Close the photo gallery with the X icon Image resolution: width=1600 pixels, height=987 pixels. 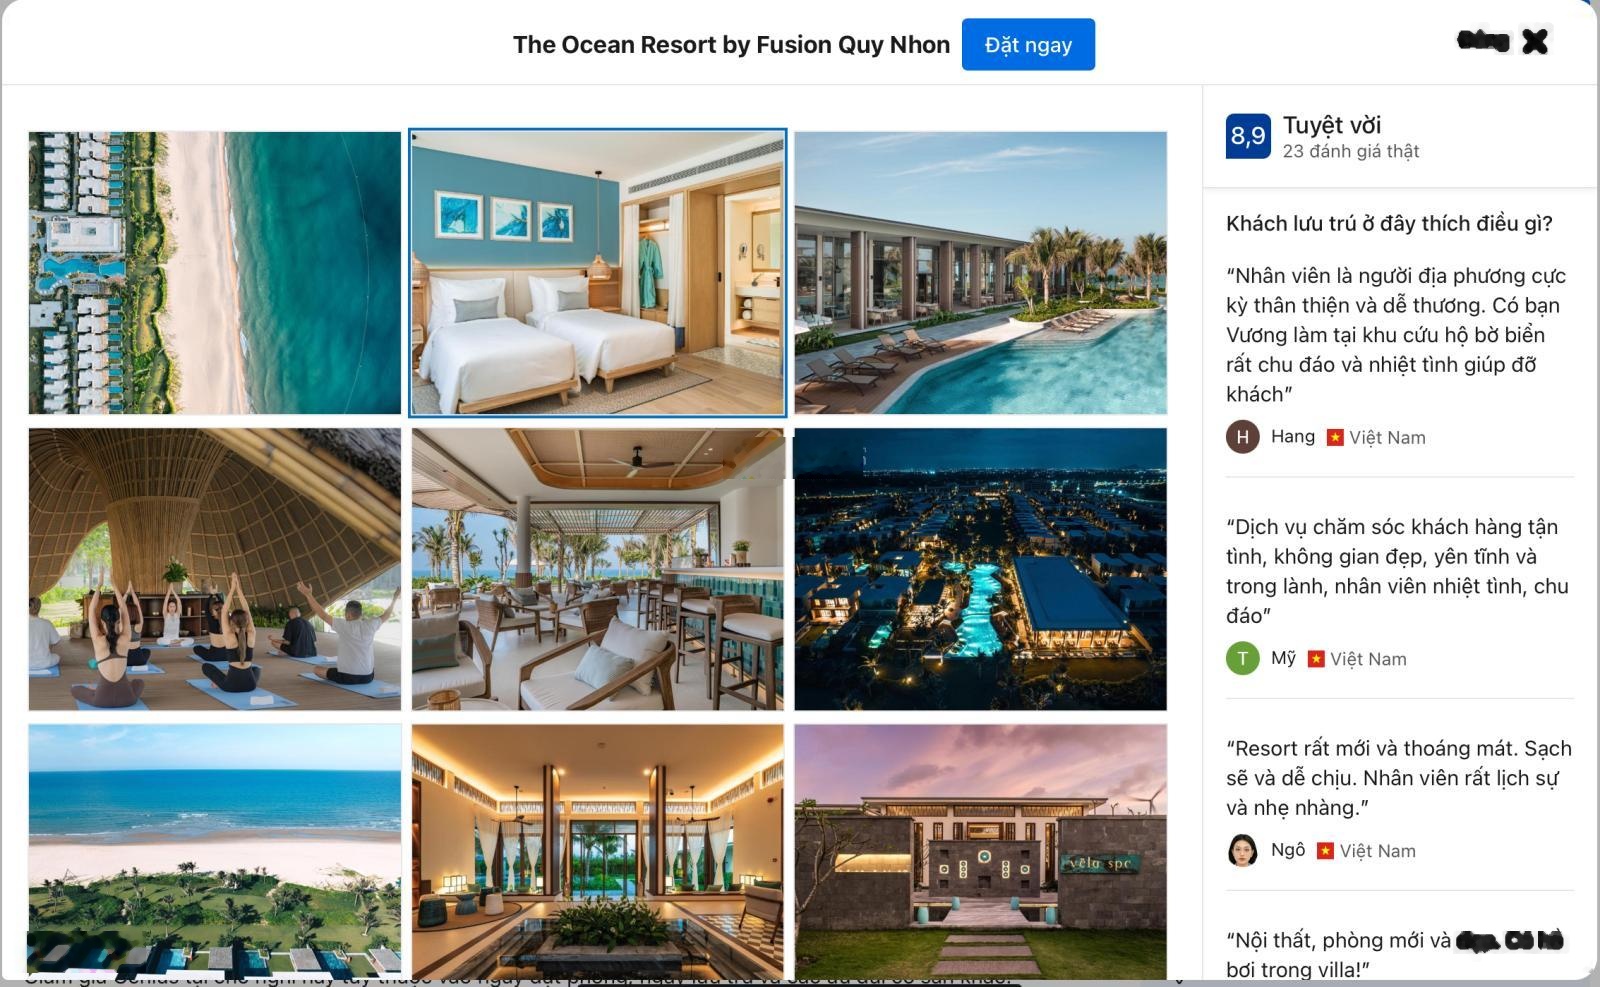coord(1535,41)
